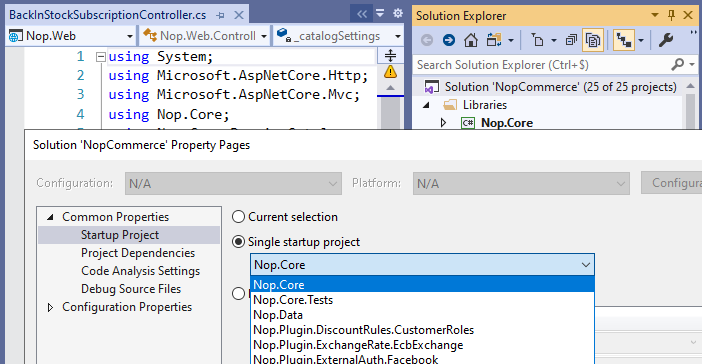
Task: Click the split editor window icon
Action: tap(390, 56)
